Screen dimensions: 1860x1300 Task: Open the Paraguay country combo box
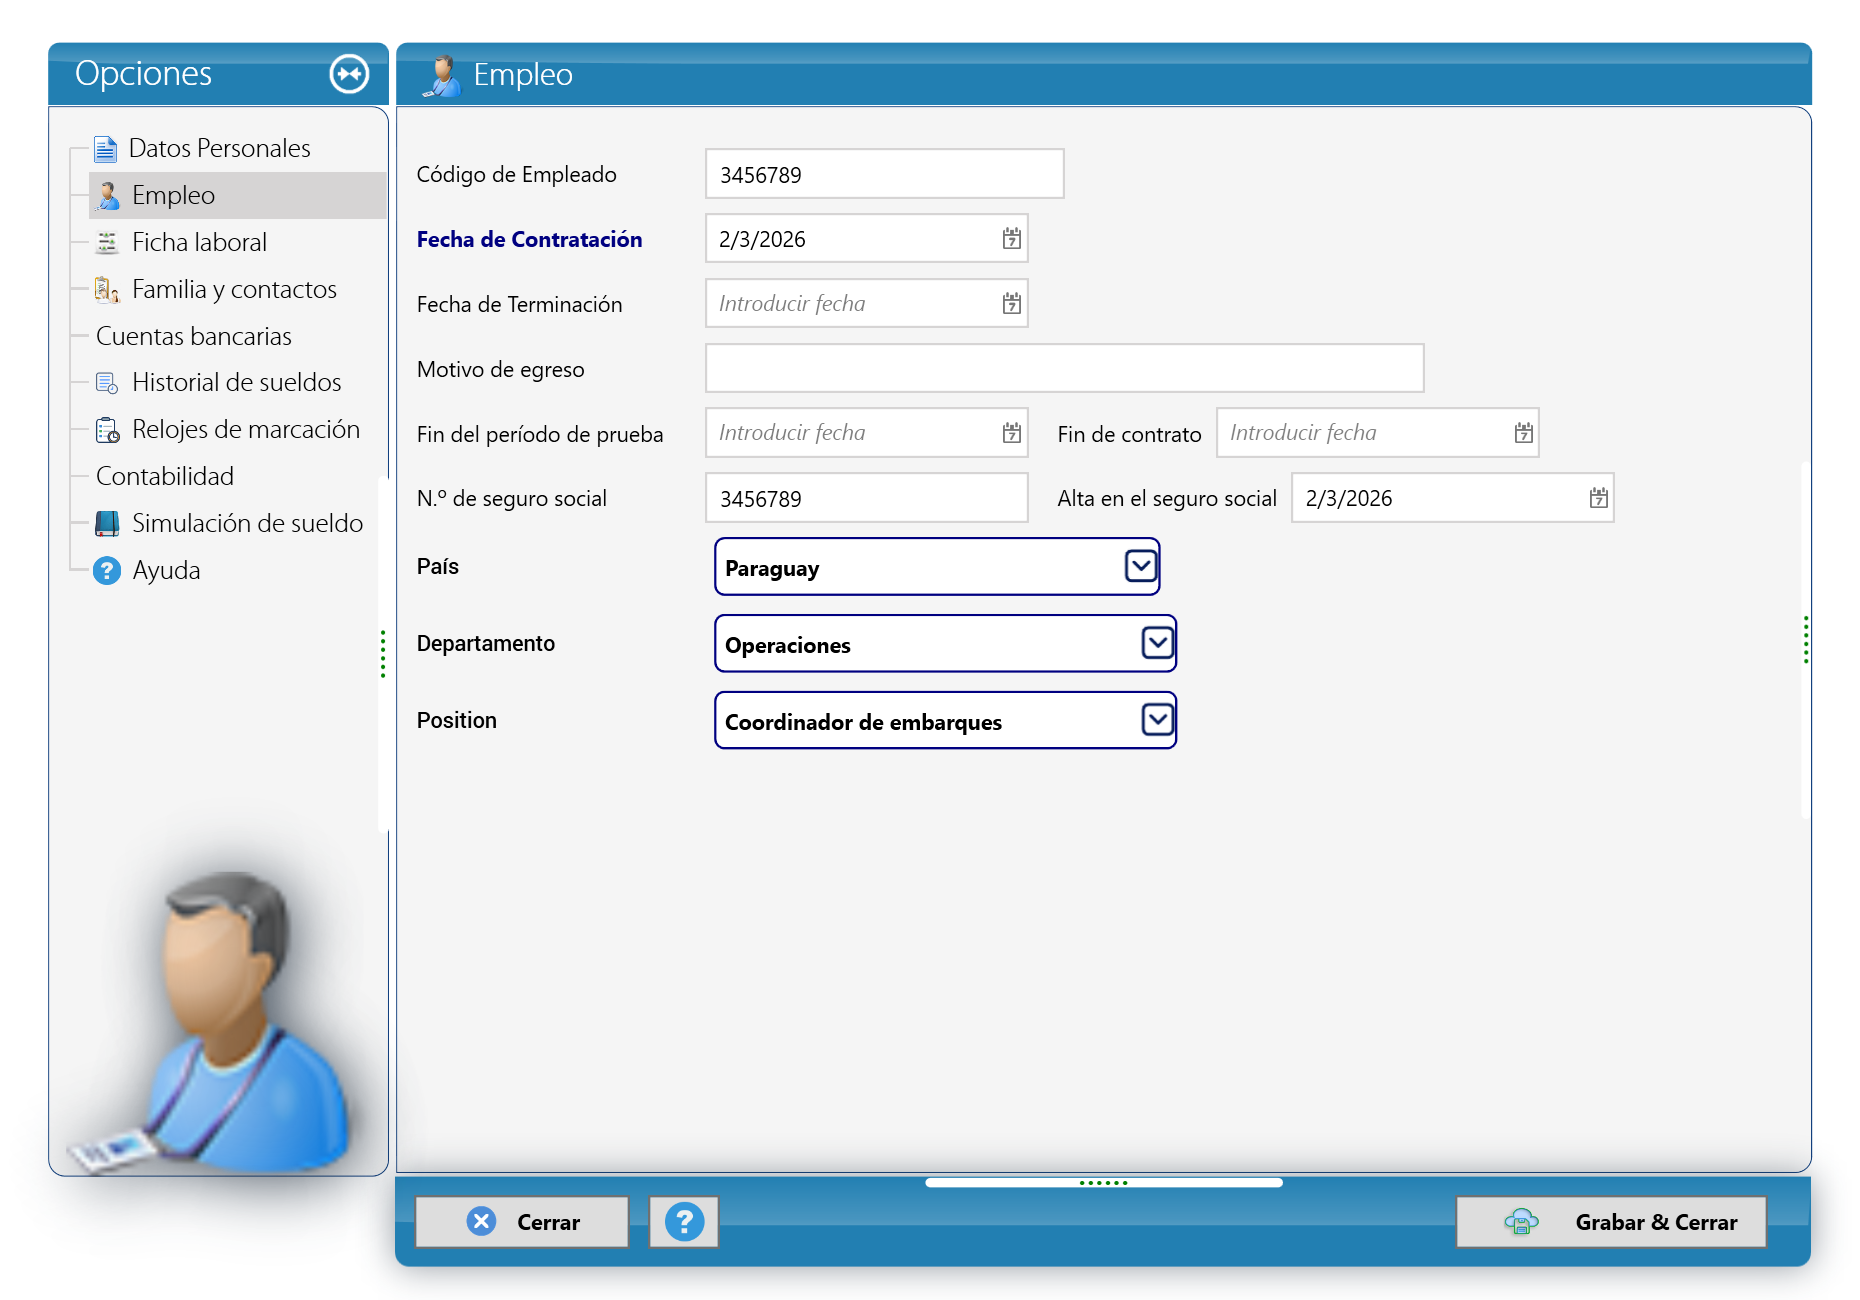937,567
